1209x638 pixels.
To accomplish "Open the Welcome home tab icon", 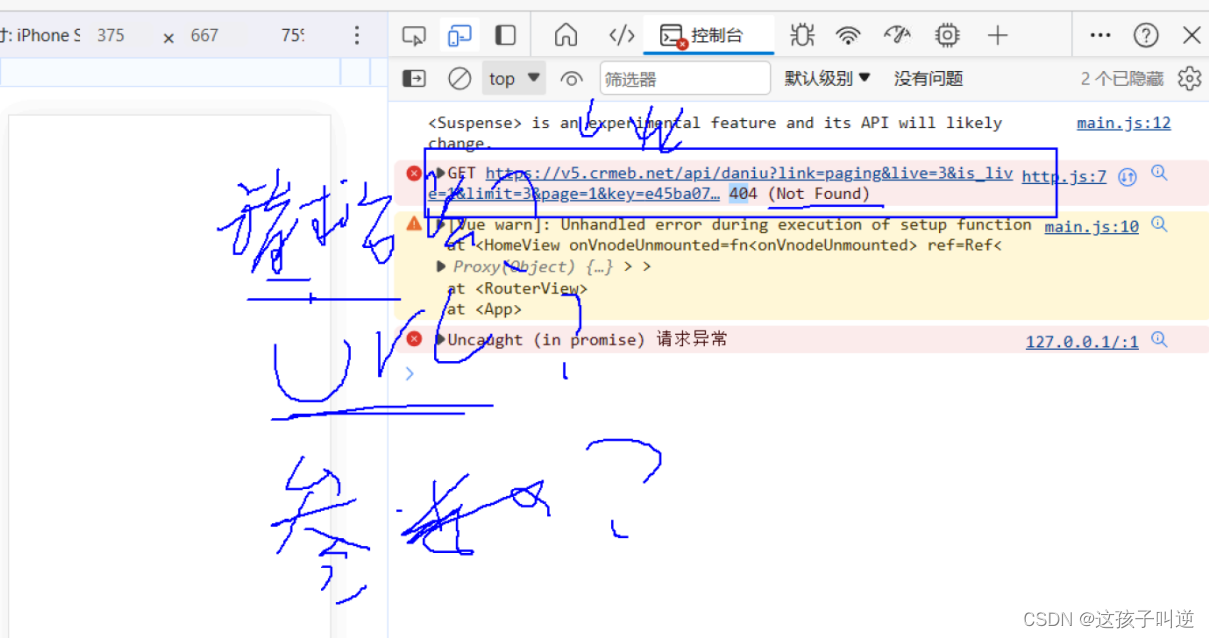I will click(566, 36).
